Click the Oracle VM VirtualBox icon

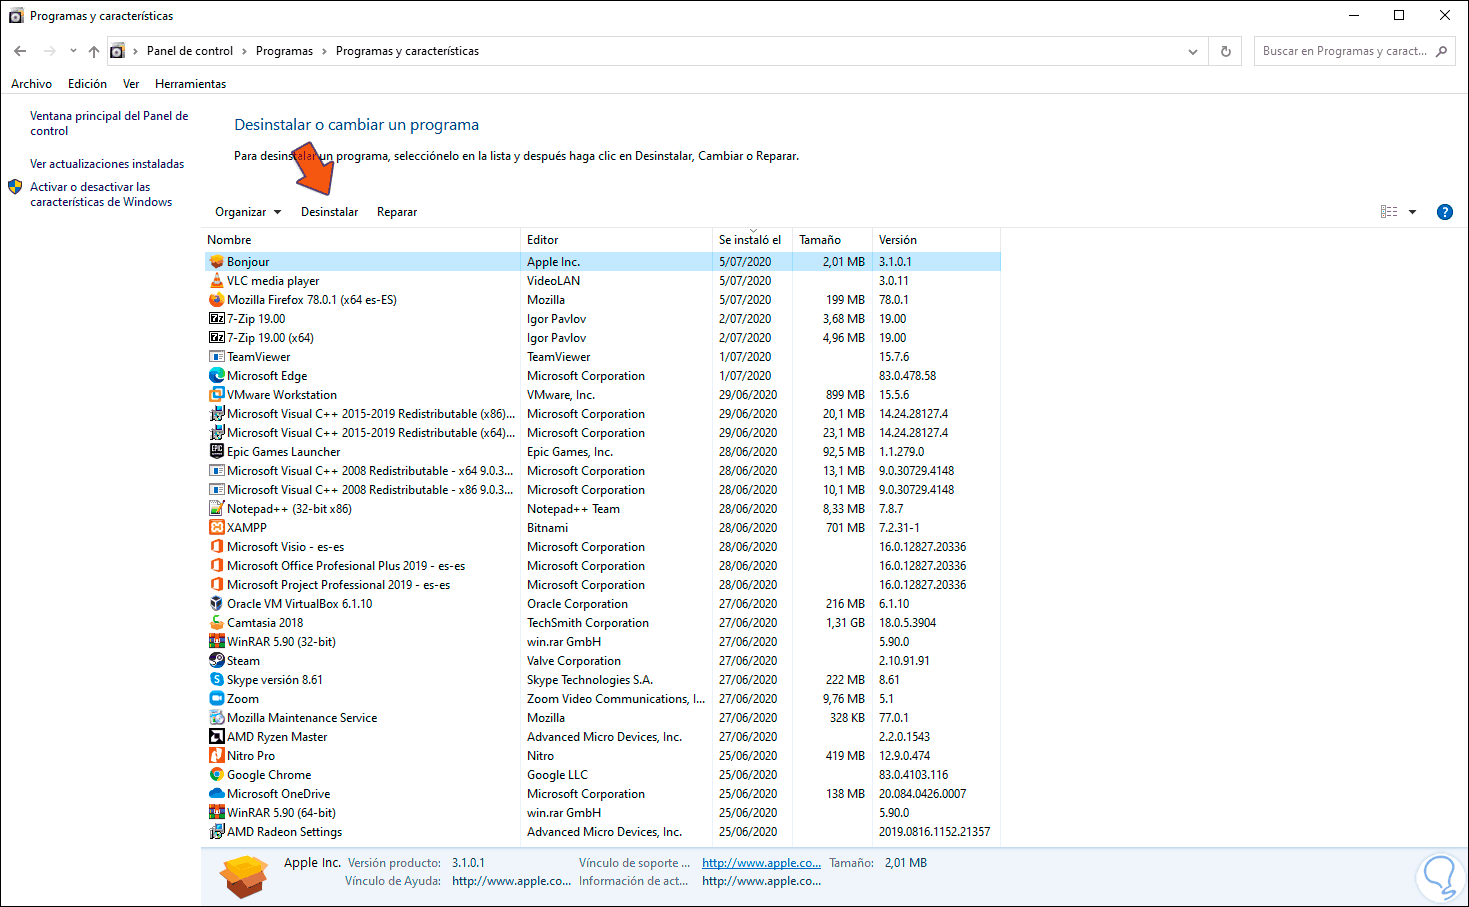pos(216,604)
